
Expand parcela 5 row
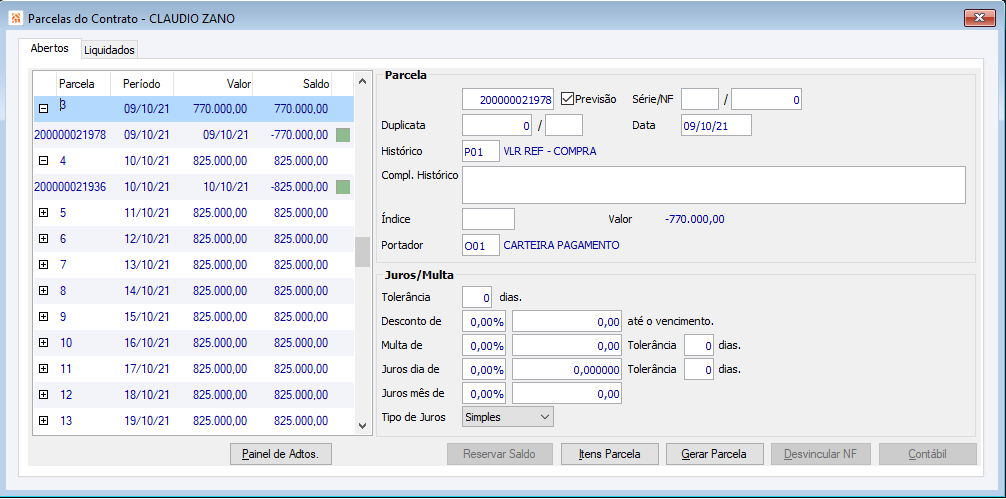pyautogui.click(x=44, y=212)
